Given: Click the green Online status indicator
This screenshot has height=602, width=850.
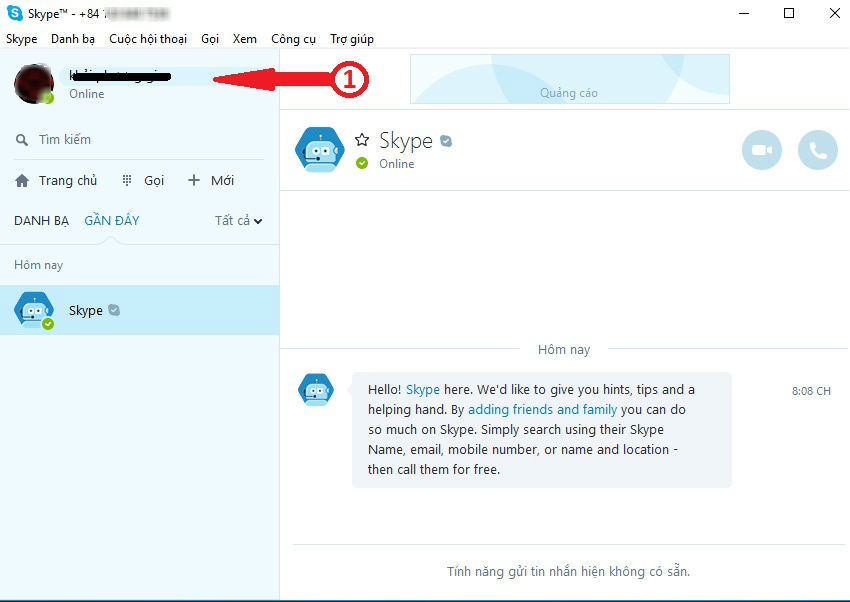Looking at the screenshot, I should (361, 162).
